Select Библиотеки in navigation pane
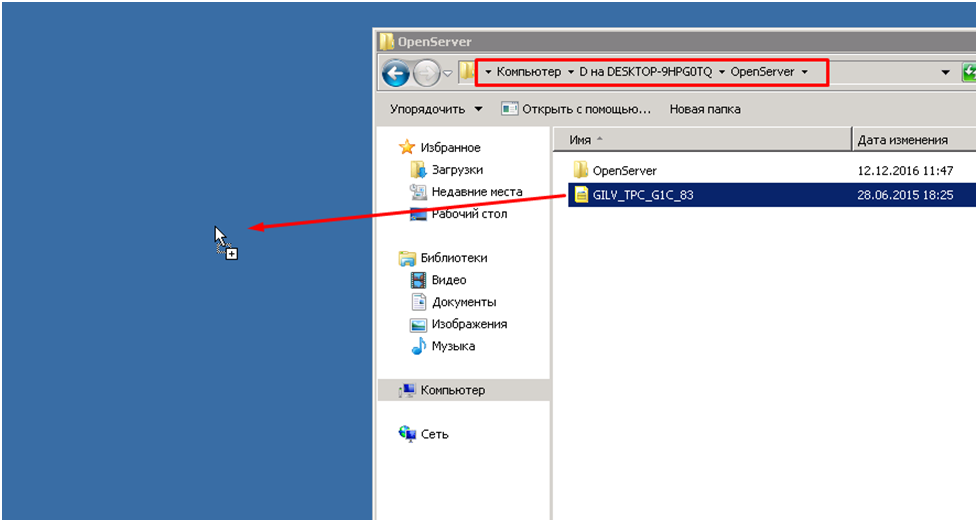This screenshot has height=522, width=978. (x=453, y=258)
